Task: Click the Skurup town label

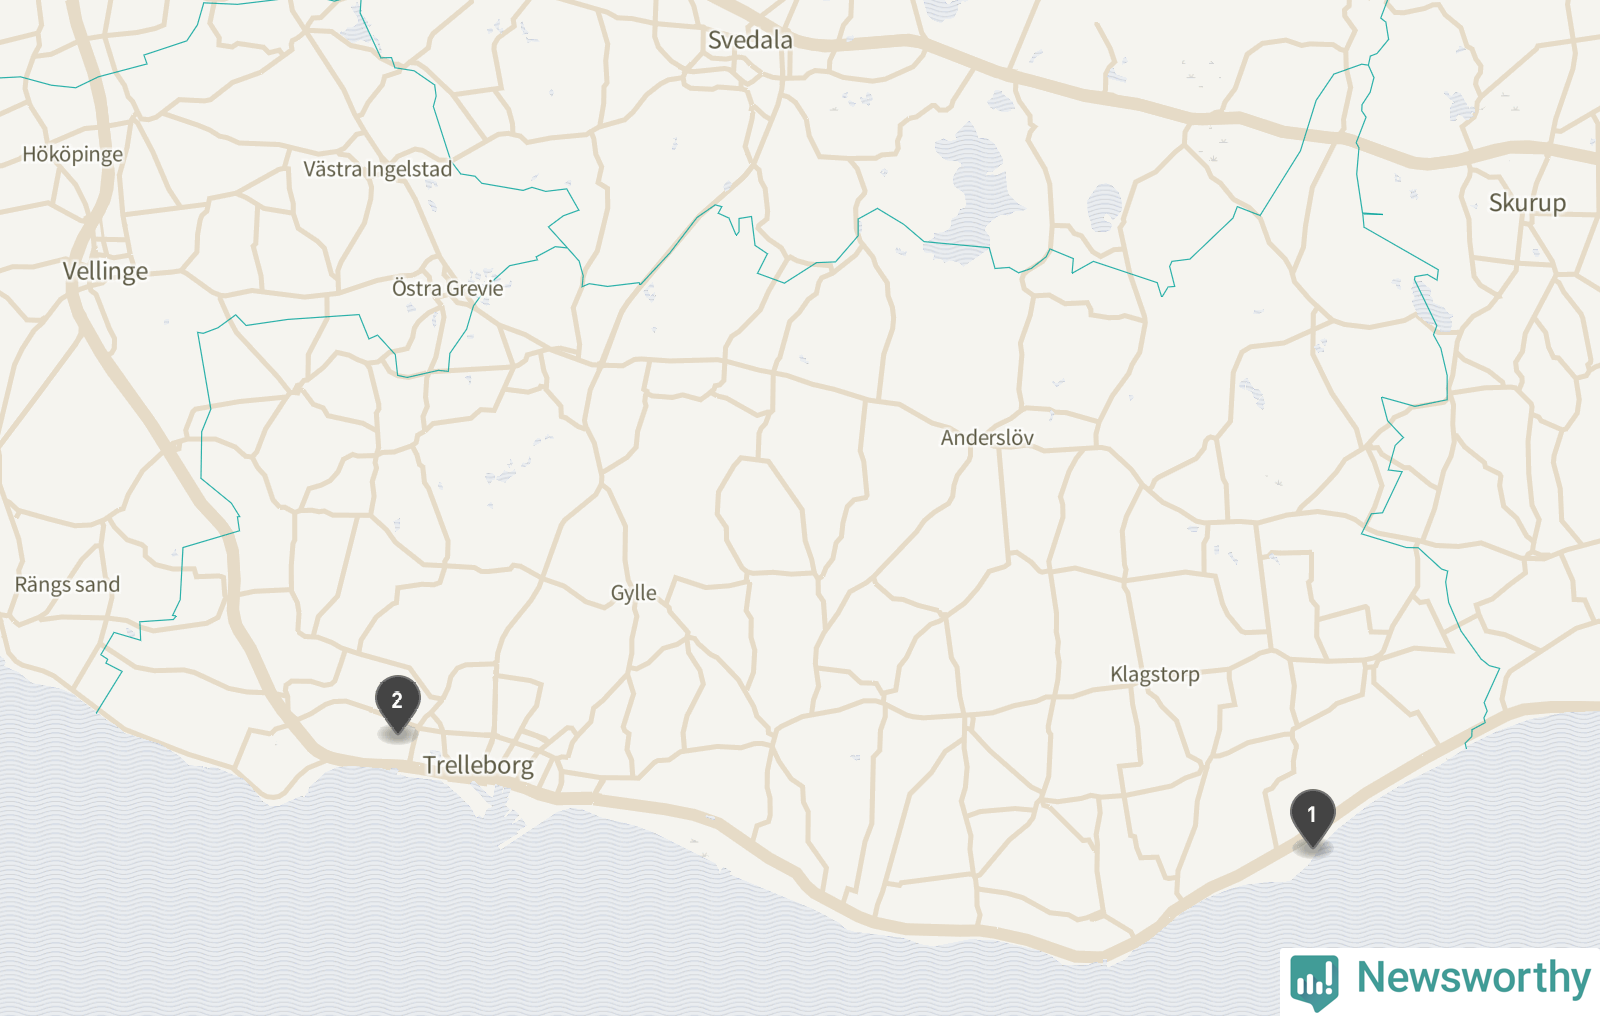Action: pyautogui.click(x=1527, y=203)
